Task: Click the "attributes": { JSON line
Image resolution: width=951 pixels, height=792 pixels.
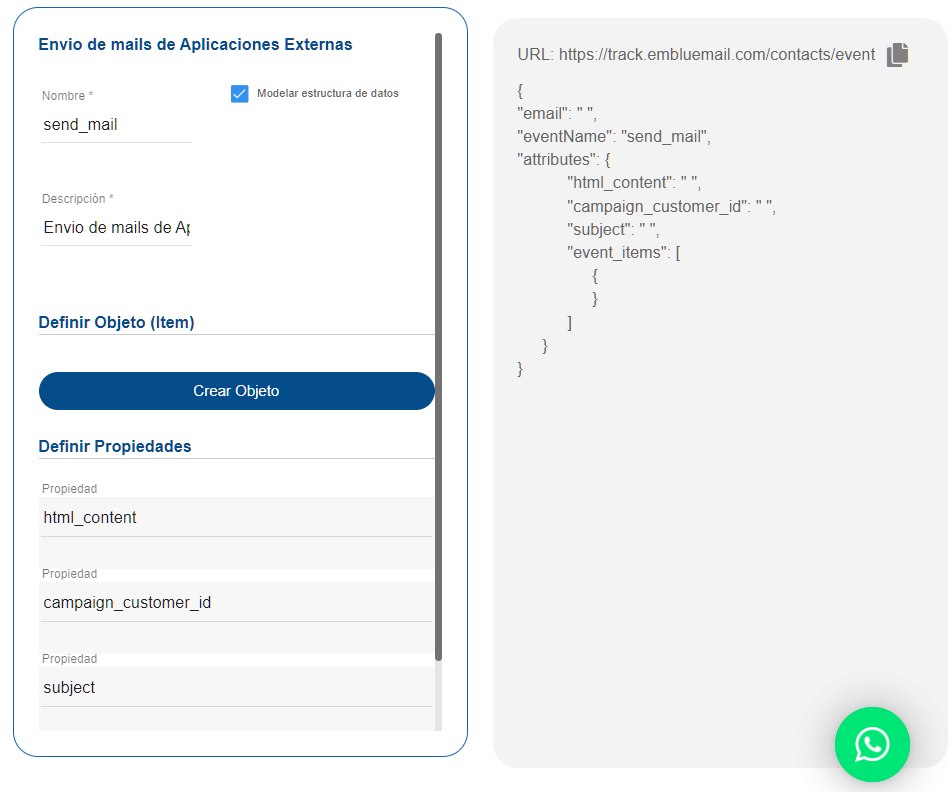Action: coord(564,159)
